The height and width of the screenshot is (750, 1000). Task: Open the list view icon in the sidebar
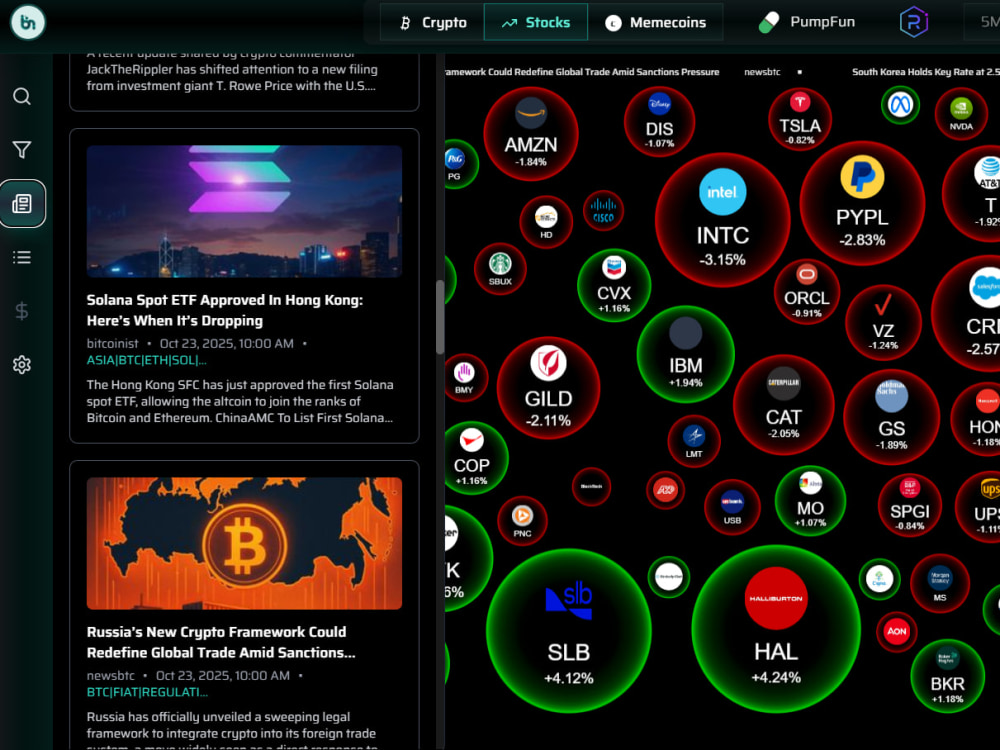22,257
